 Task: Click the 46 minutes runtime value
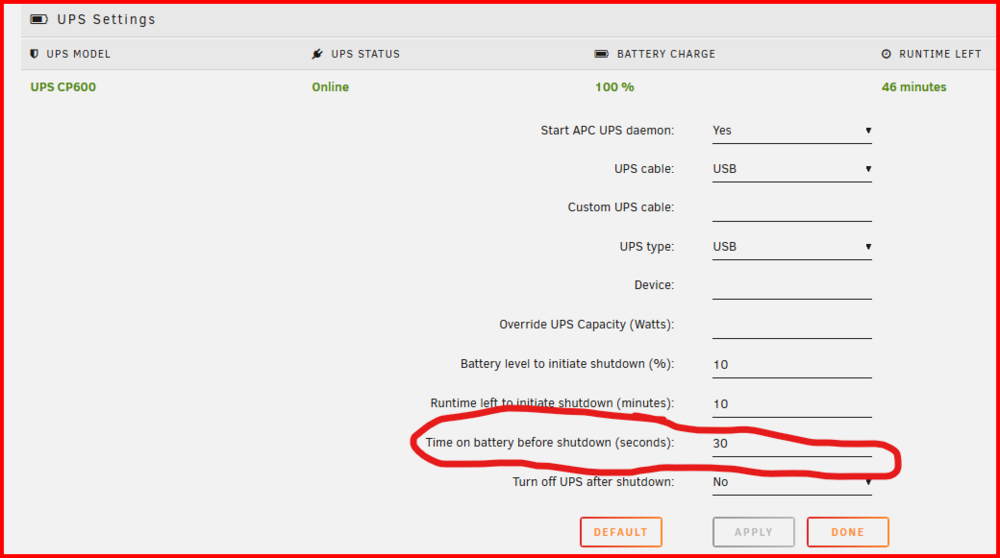914,87
